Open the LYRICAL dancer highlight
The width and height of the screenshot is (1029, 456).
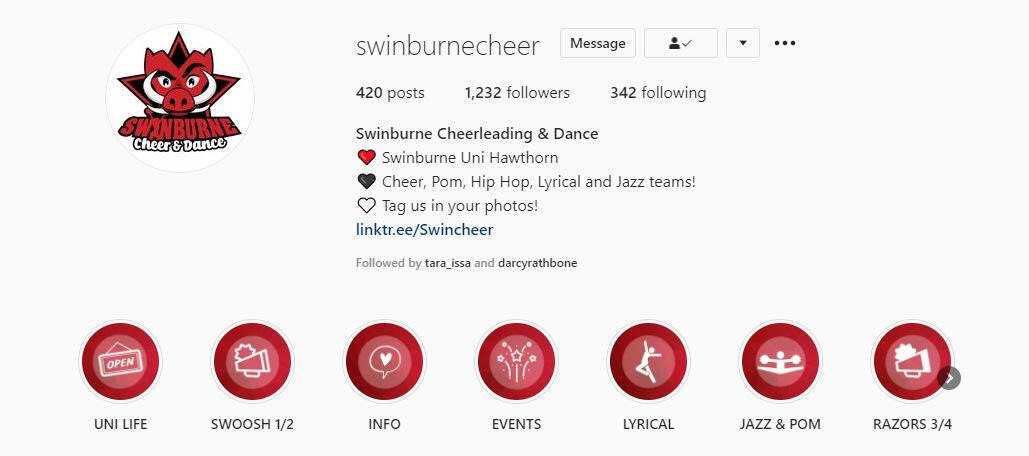pos(648,362)
